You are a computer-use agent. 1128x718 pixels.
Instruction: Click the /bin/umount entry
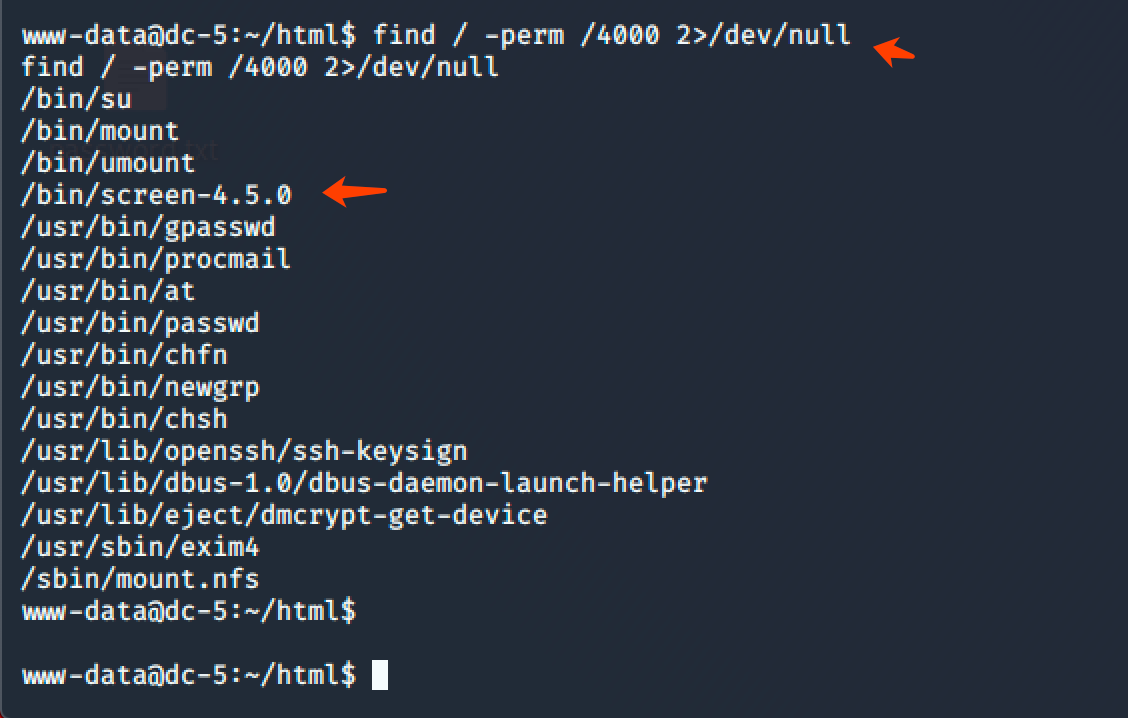[x=108, y=163]
